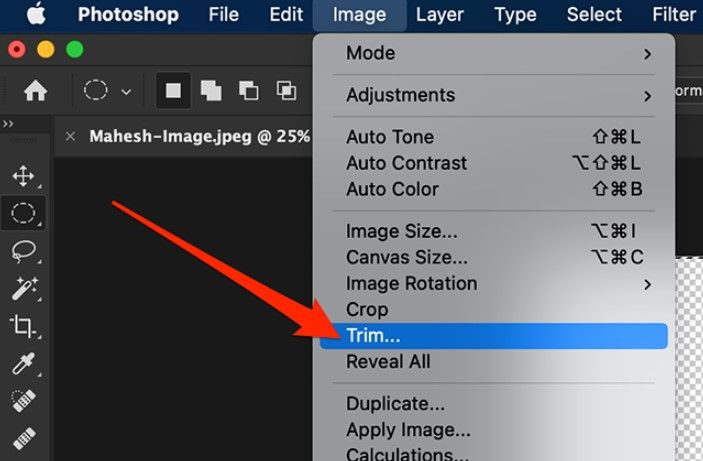Open the Elliptical Marquee tool preset picker
Image resolution: width=703 pixels, height=461 pixels.
pos(95,91)
